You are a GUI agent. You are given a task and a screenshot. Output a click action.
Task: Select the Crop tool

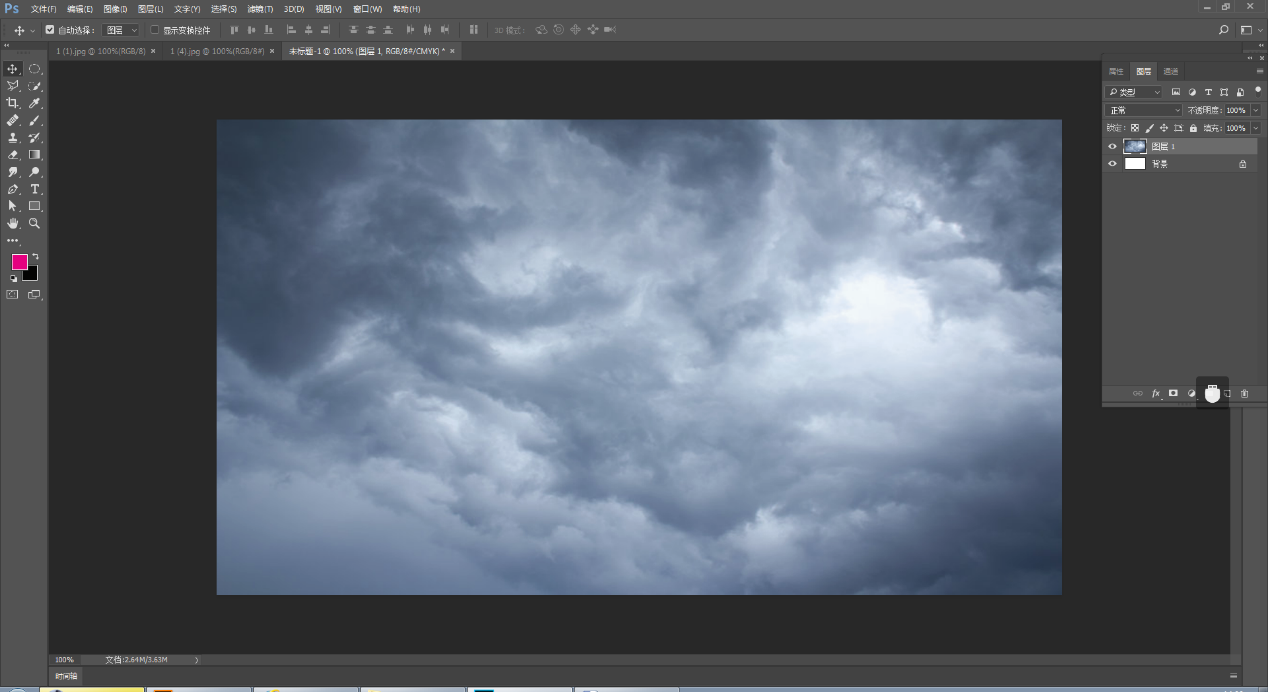coord(13,103)
